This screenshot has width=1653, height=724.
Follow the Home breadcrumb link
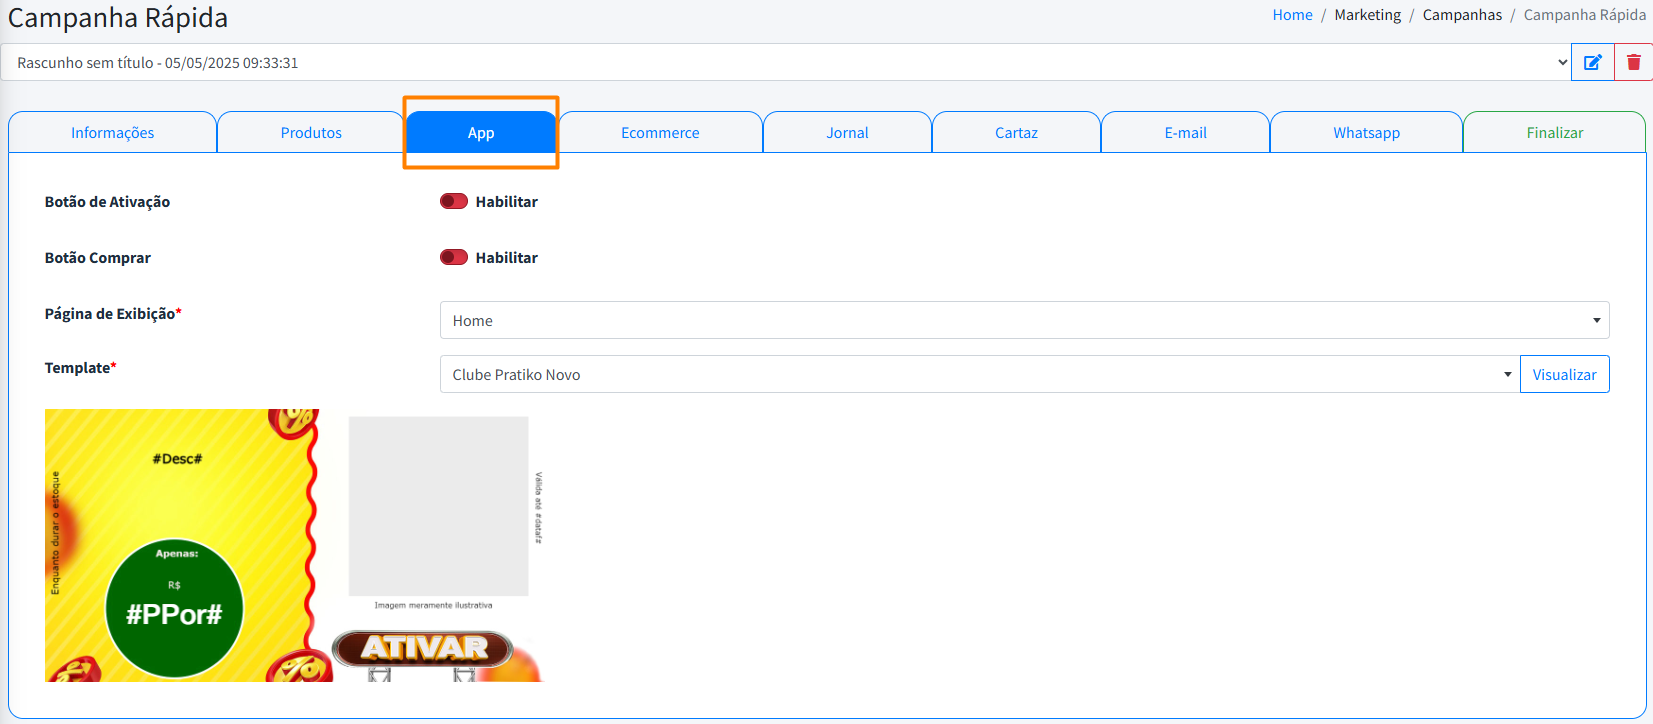(1292, 15)
